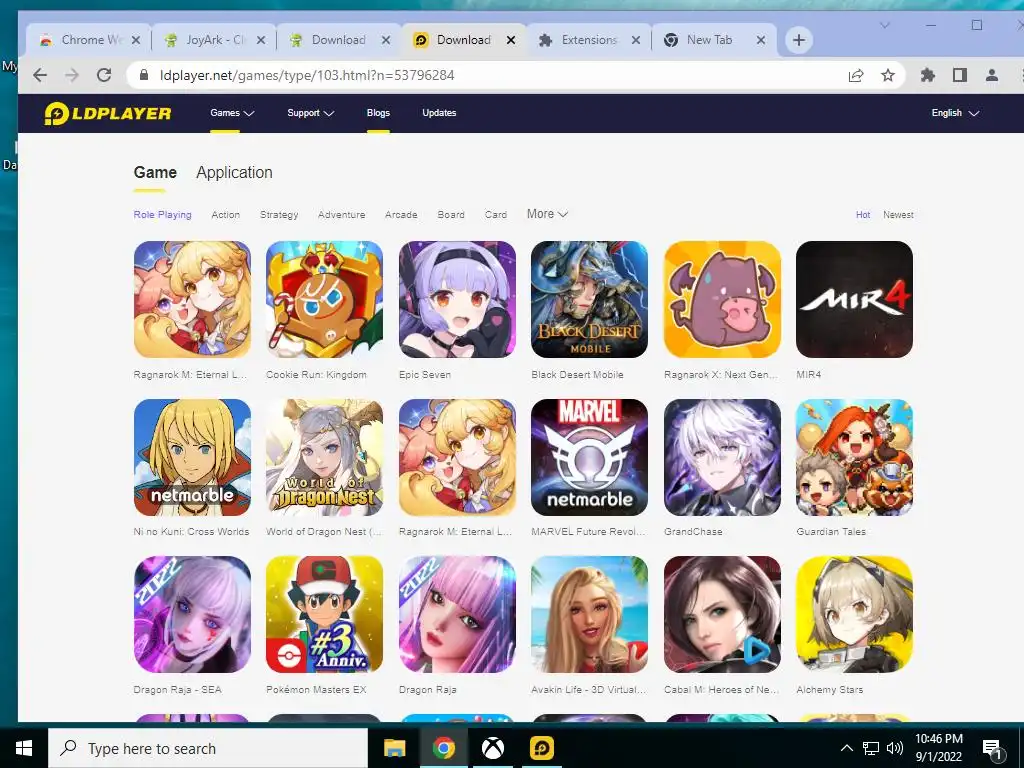Select the MARVEL Future Revolution icon

(x=590, y=457)
